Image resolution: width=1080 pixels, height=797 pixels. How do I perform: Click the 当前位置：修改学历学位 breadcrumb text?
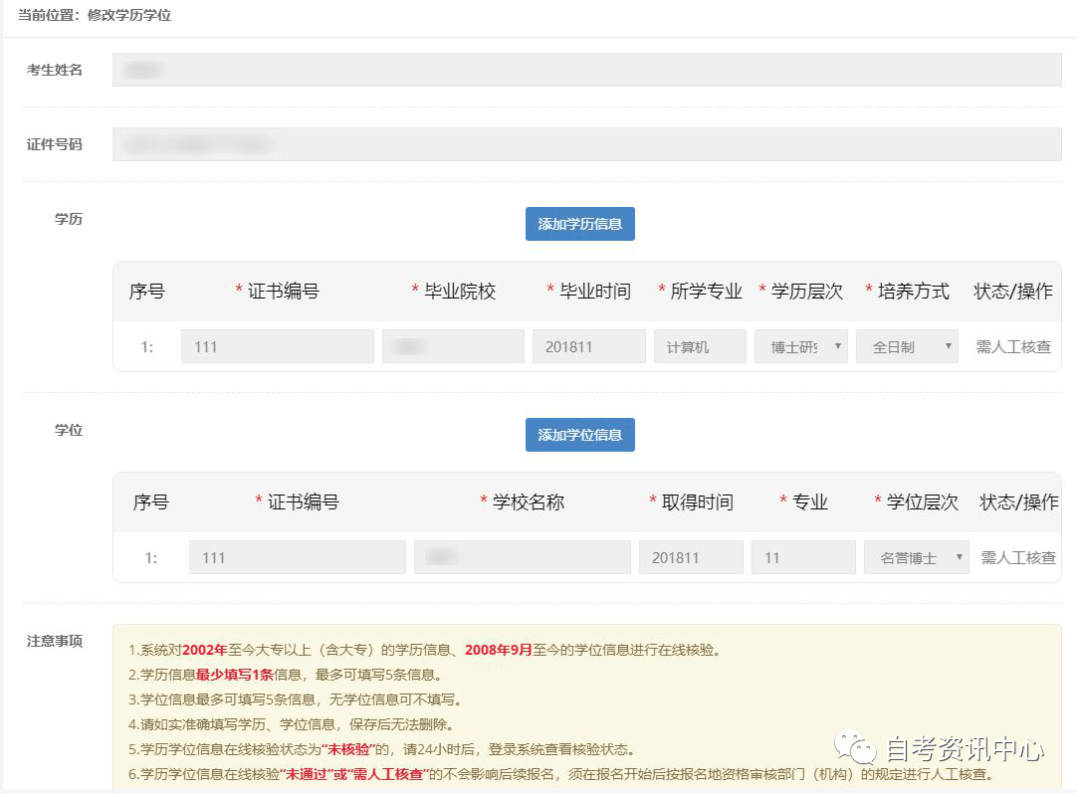pos(94,15)
